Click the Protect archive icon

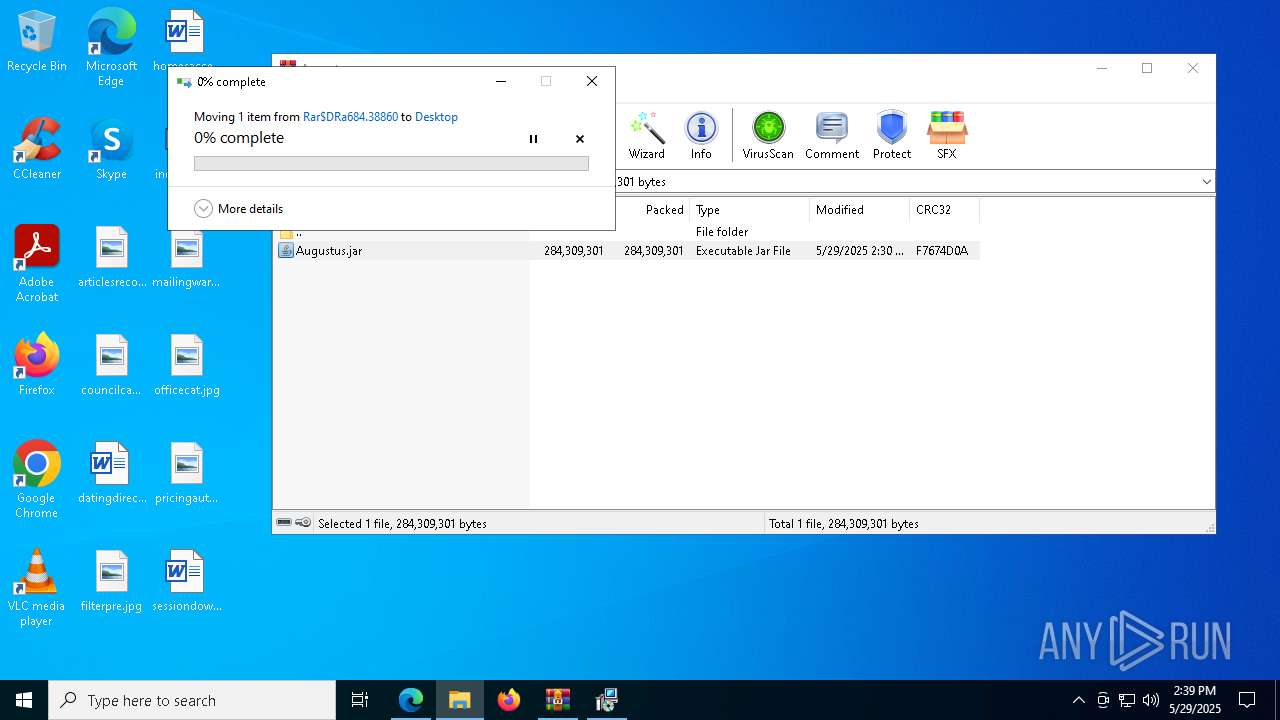pyautogui.click(x=892, y=136)
